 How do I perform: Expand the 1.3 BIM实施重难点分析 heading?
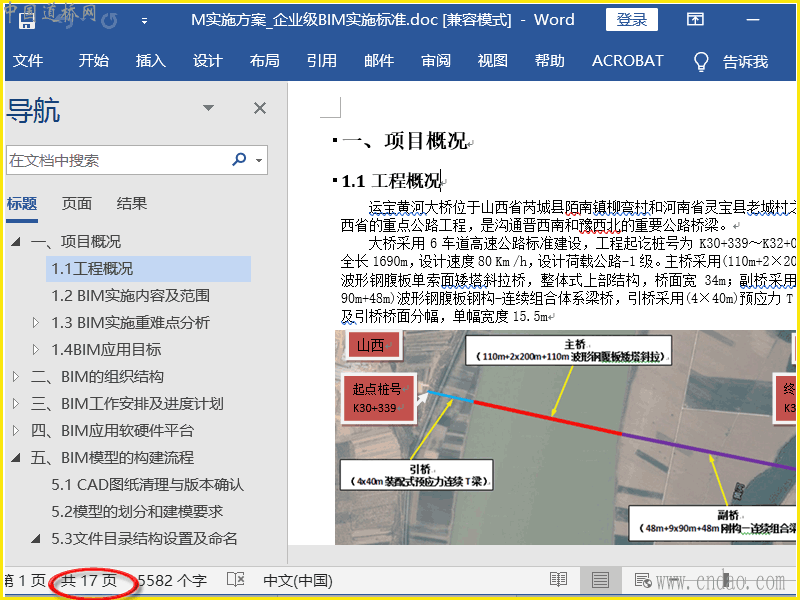coord(35,322)
